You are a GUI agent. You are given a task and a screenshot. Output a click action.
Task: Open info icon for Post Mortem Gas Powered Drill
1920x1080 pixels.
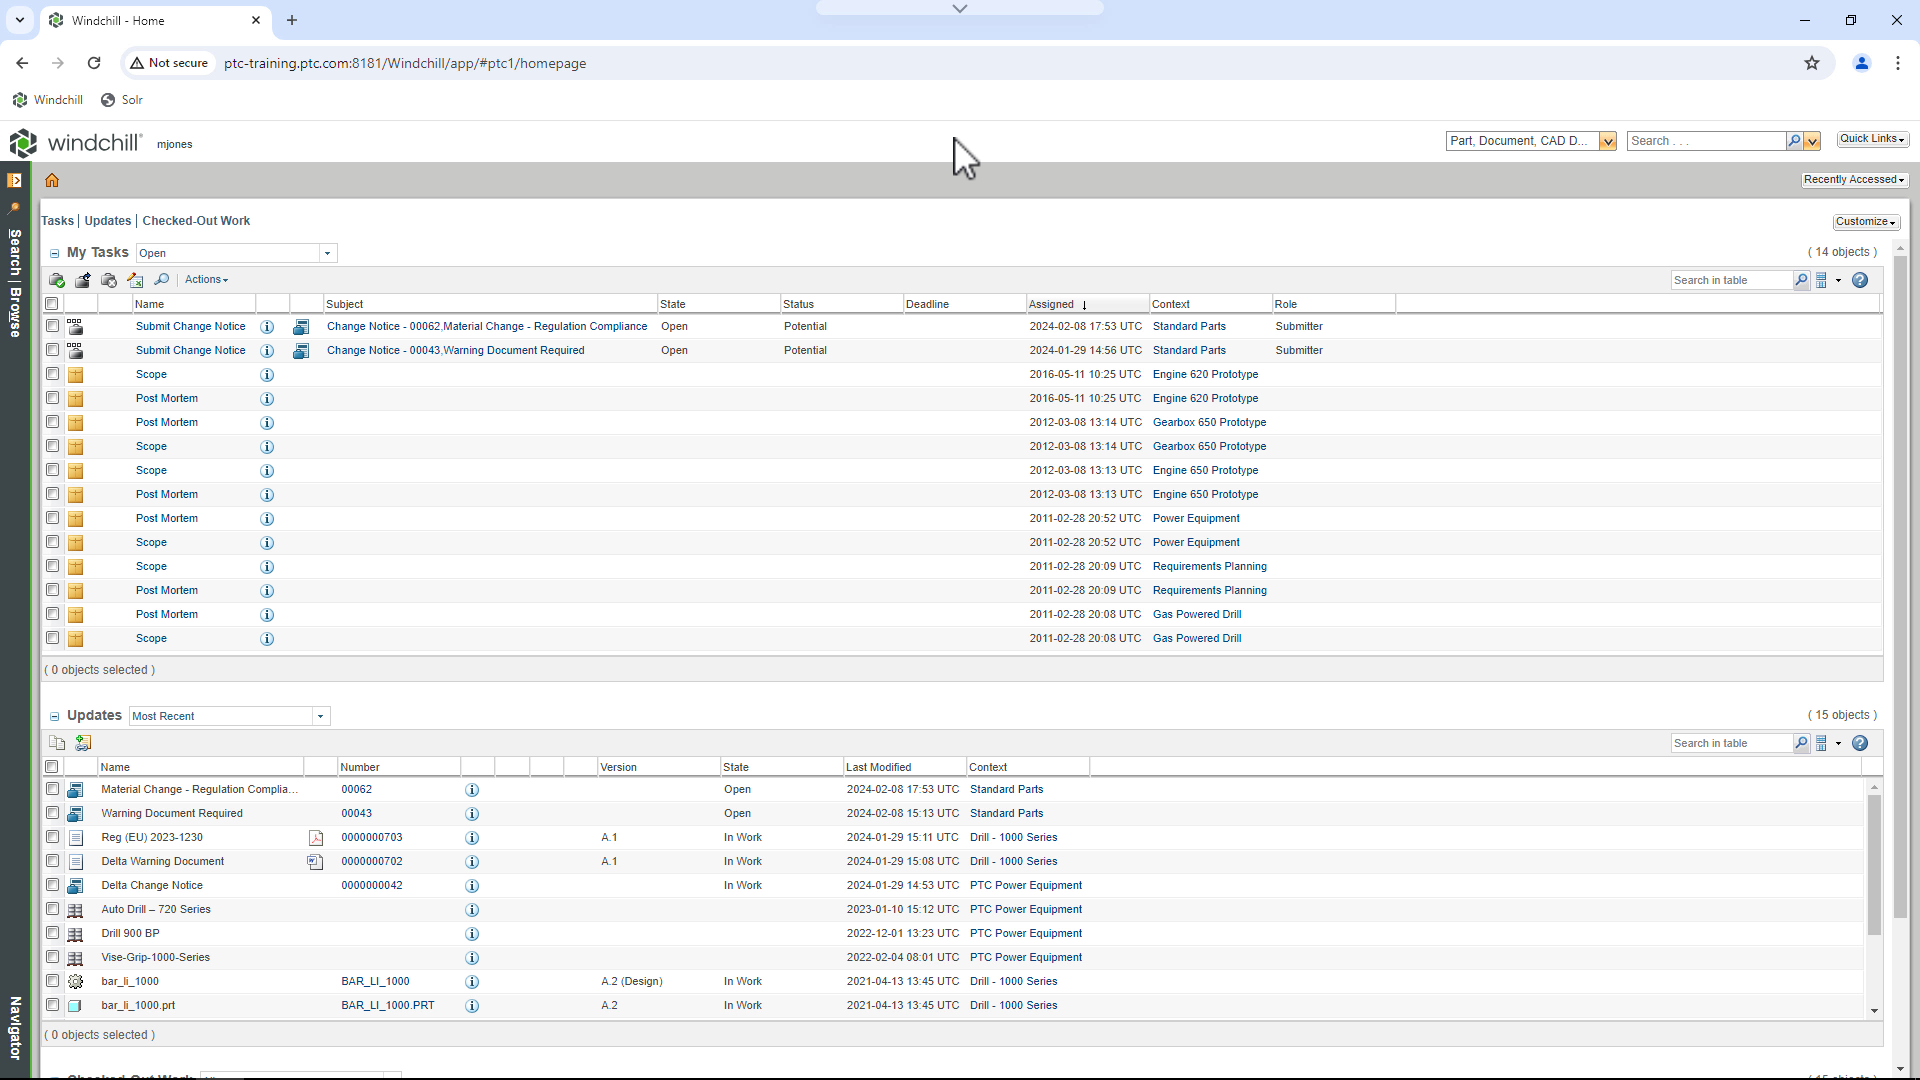pyautogui.click(x=267, y=615)
